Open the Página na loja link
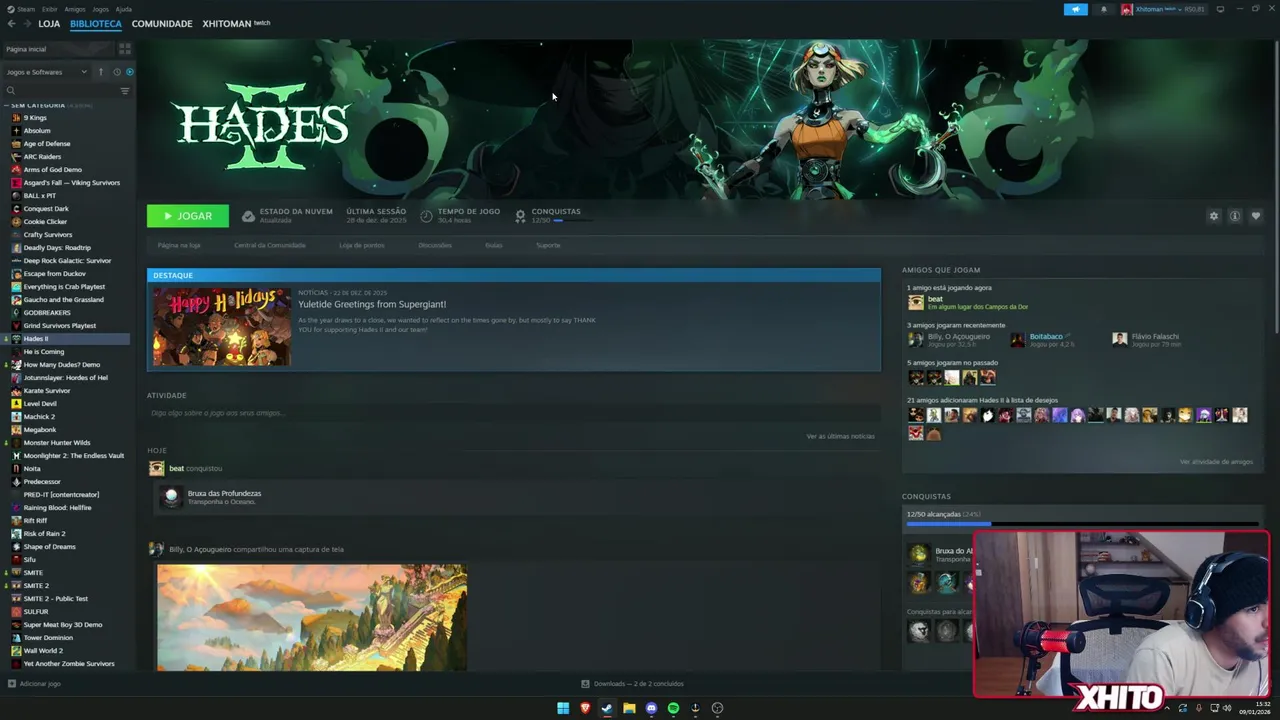1280x720 pixels. point(179,245)
